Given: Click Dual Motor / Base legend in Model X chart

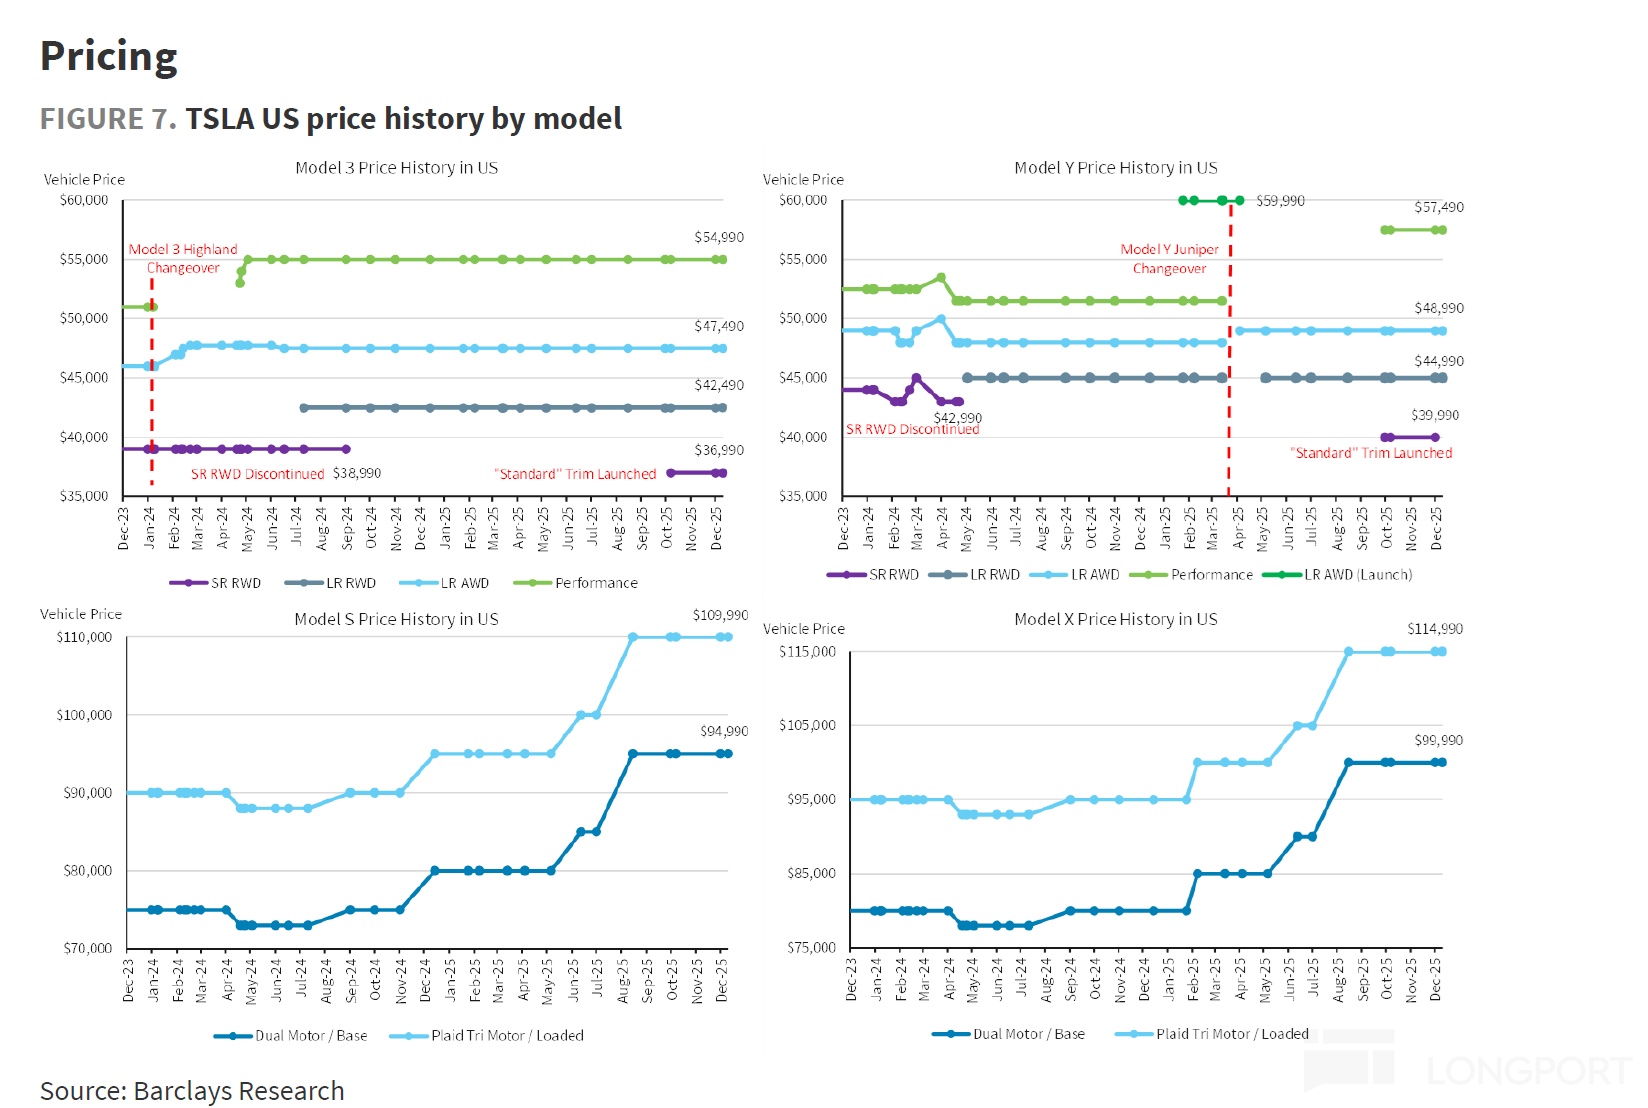Looking at the screenshot, I should point(1009,1034).
